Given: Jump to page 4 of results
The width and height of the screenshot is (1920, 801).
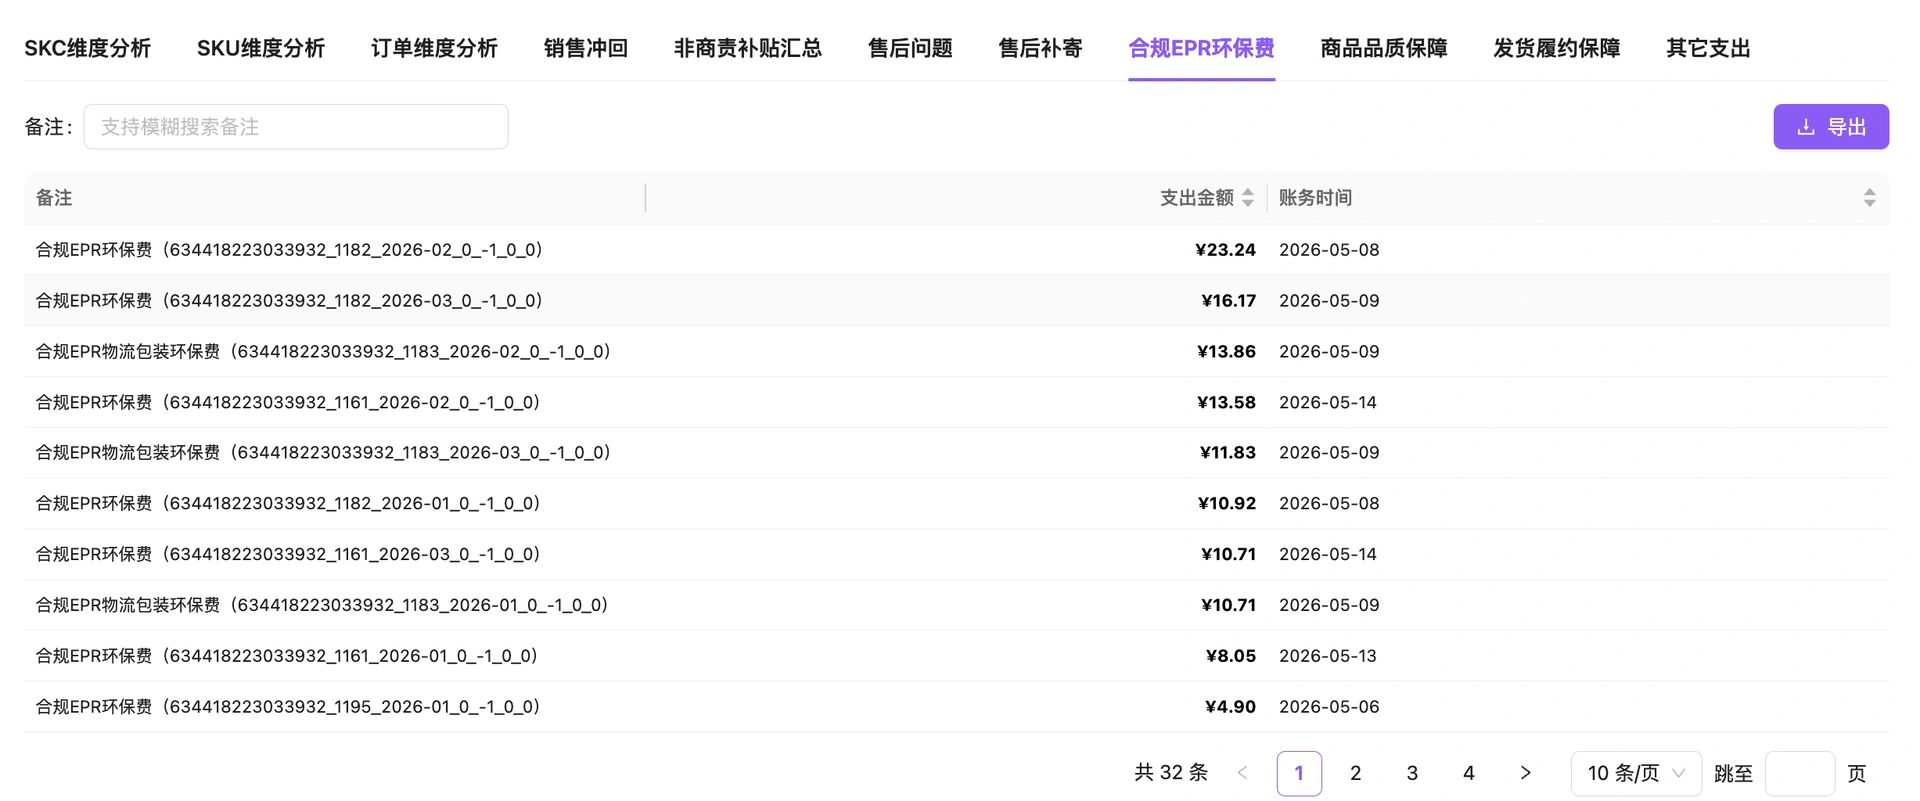Looking at the screenshot, I should (1468, 773).
